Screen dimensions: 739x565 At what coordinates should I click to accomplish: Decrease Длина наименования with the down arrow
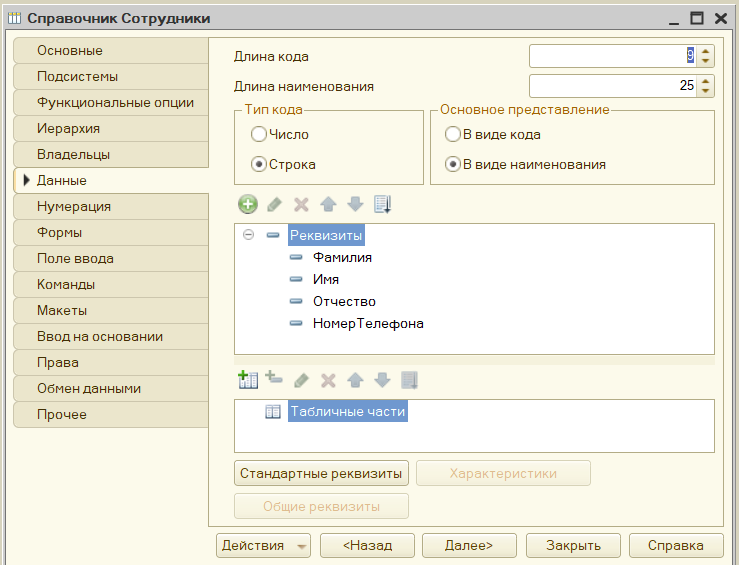[706, 90]
